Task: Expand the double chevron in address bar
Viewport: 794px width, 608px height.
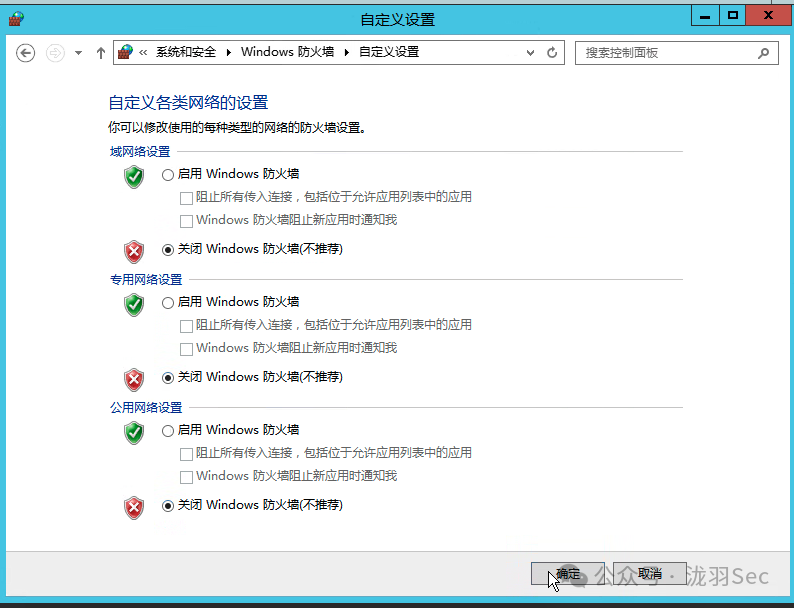Action: pyautogui.click(x=143, y=53)
